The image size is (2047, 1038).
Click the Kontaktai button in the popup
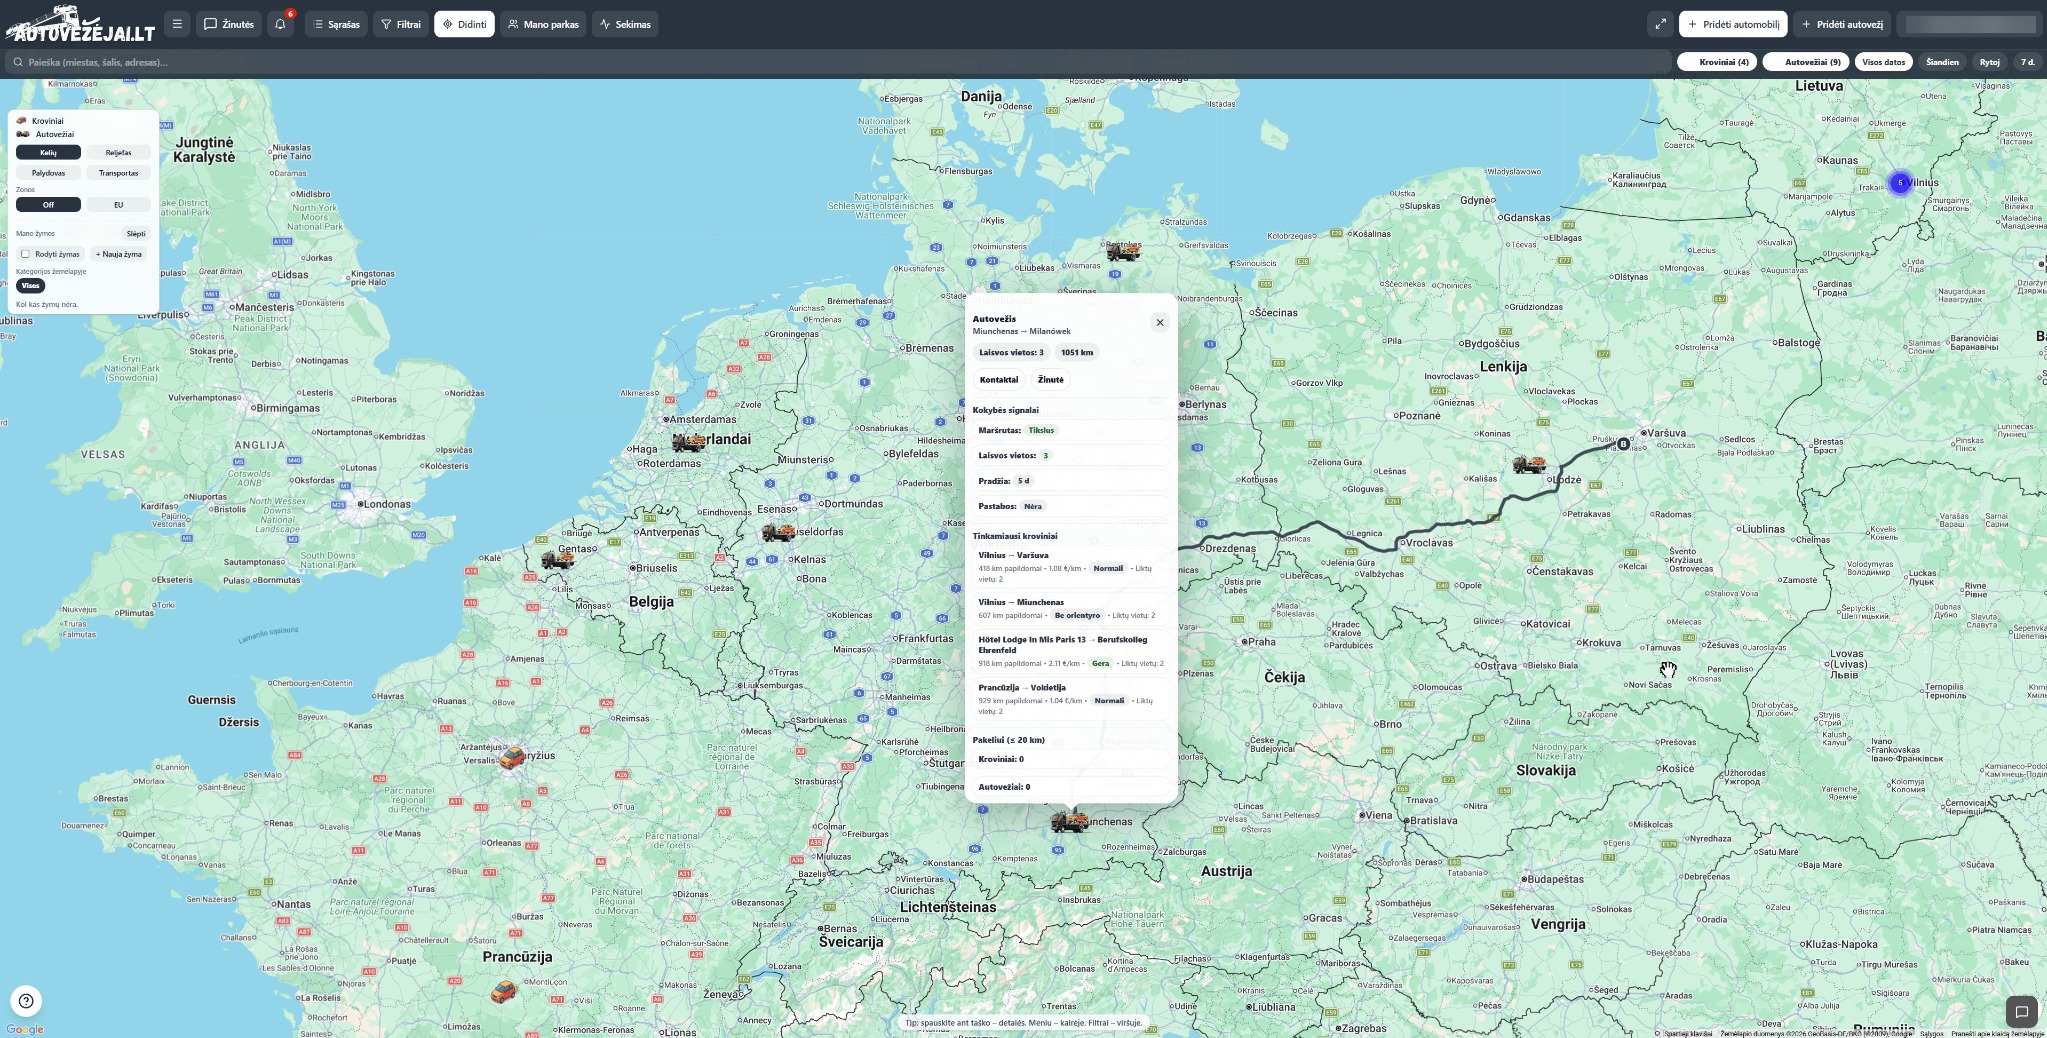pos(998,380)
